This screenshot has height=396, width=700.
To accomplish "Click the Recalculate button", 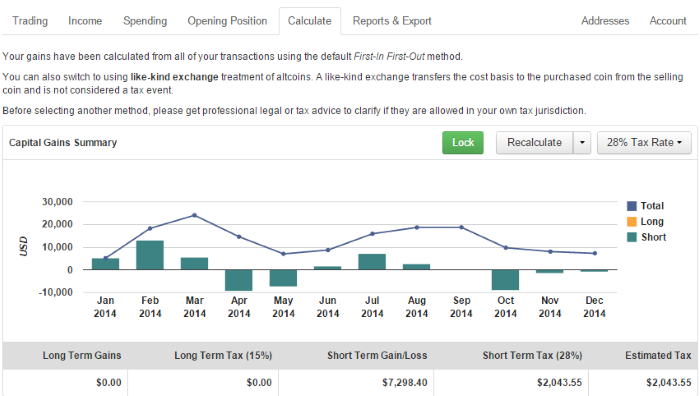I will [x=534, y=142].
